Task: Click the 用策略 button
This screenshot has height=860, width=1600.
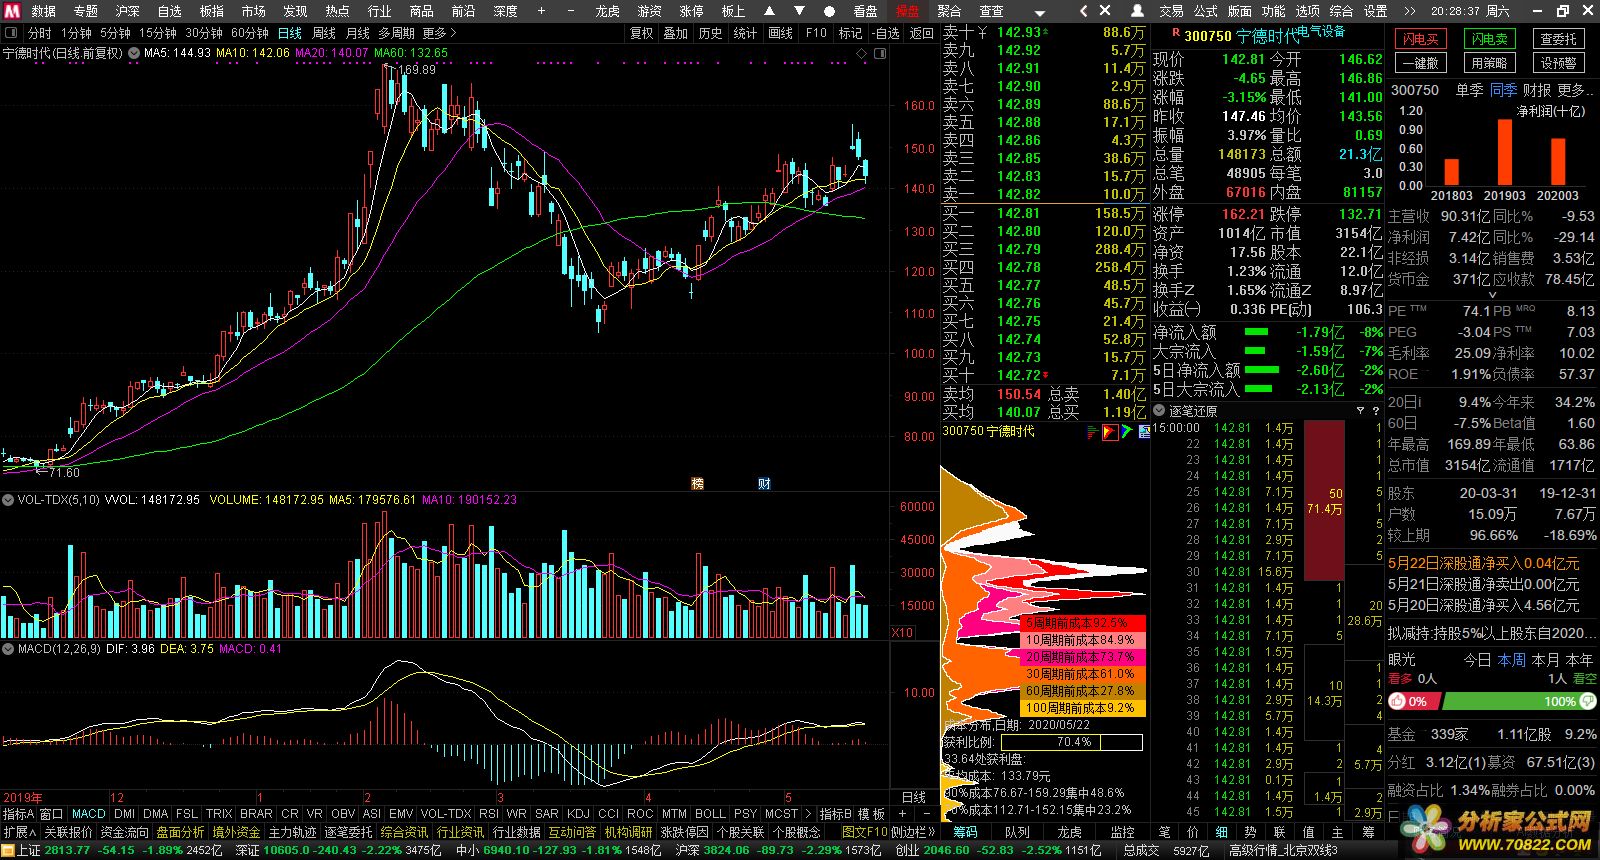Action: pos(1489,62)
